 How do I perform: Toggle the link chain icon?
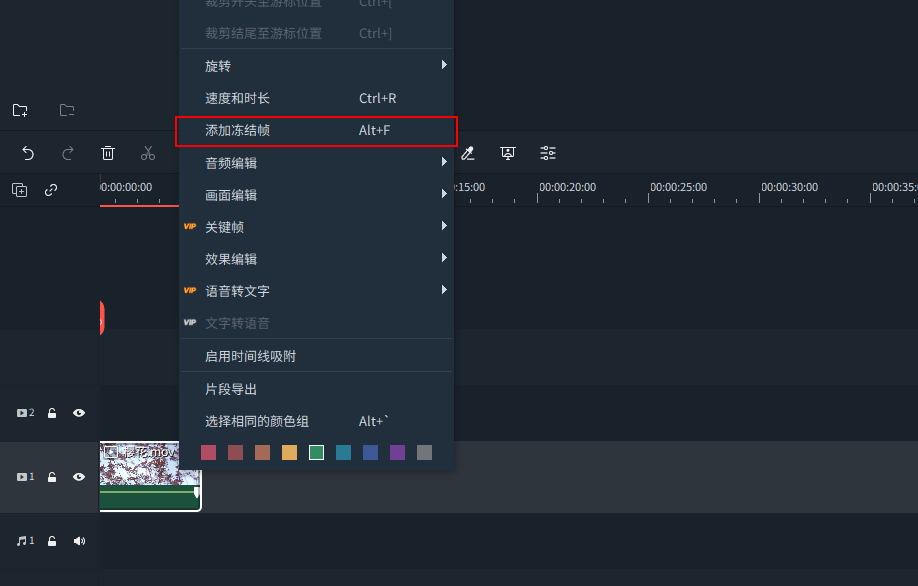click(x=51, y=190)
